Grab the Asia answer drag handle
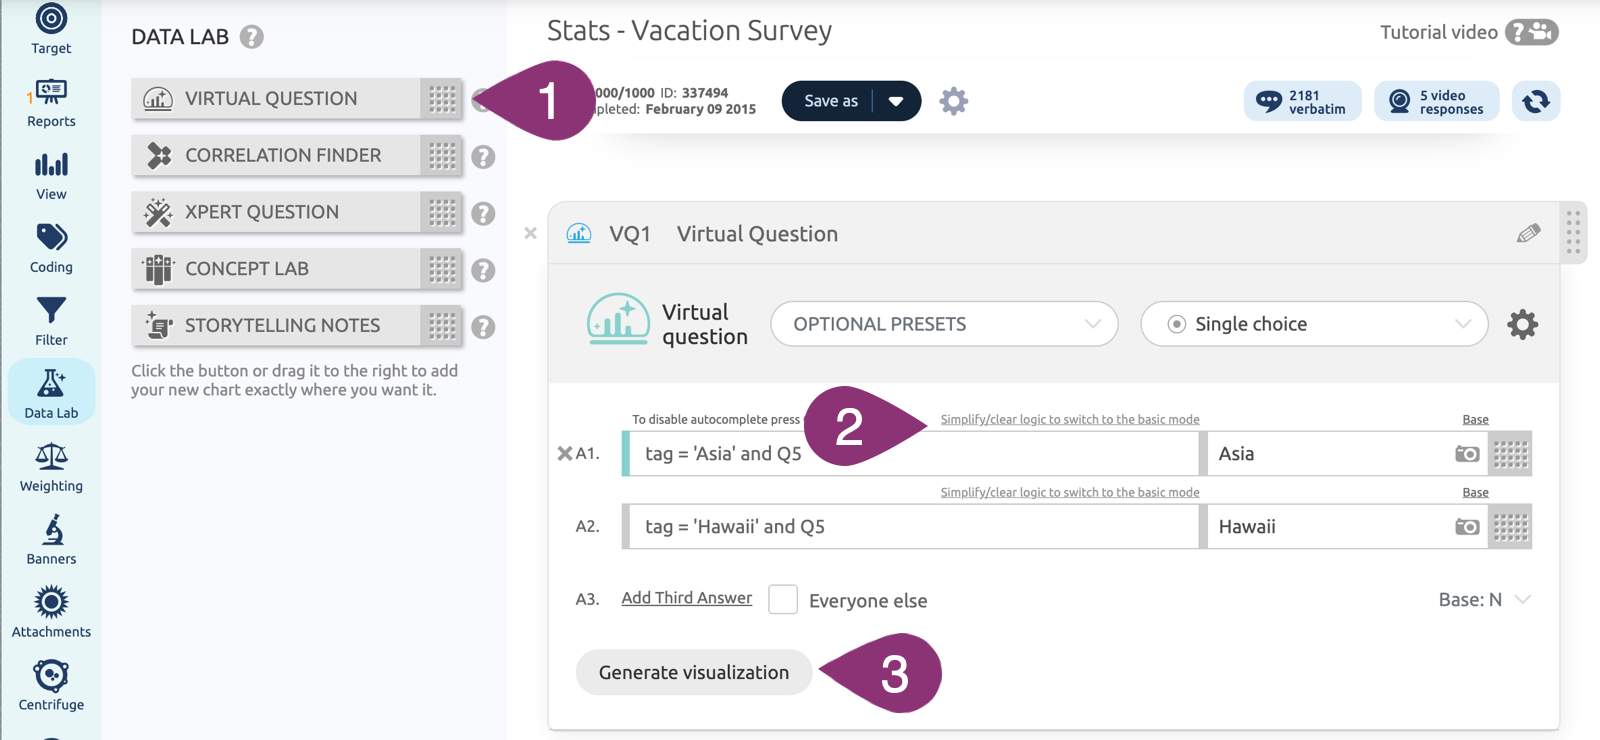 tap(1510, 454)
